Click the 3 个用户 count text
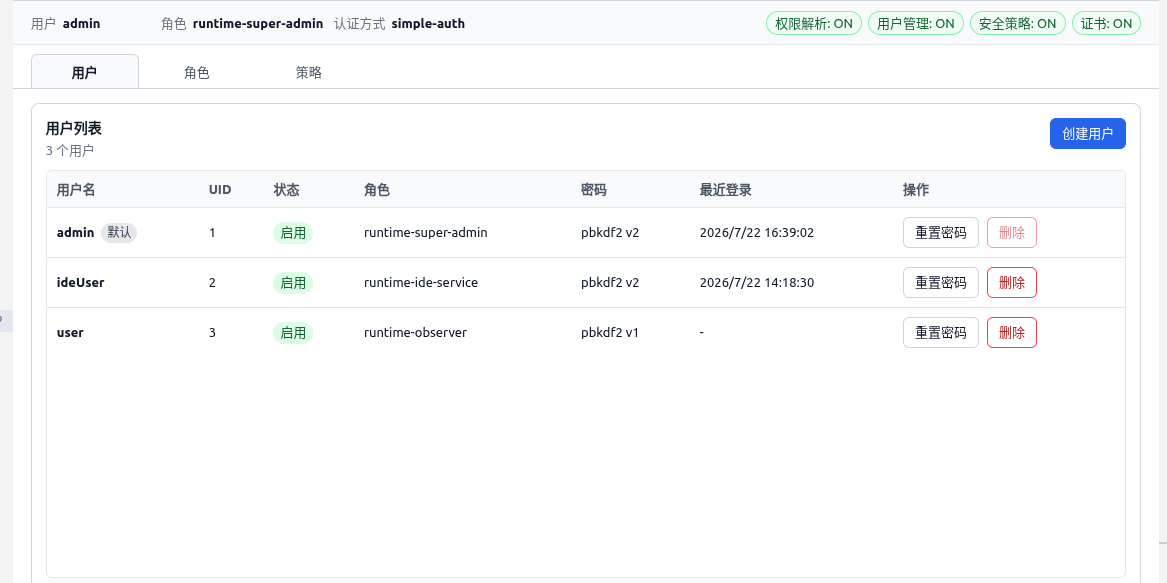The image size is (1167, 583). point(70,151)
